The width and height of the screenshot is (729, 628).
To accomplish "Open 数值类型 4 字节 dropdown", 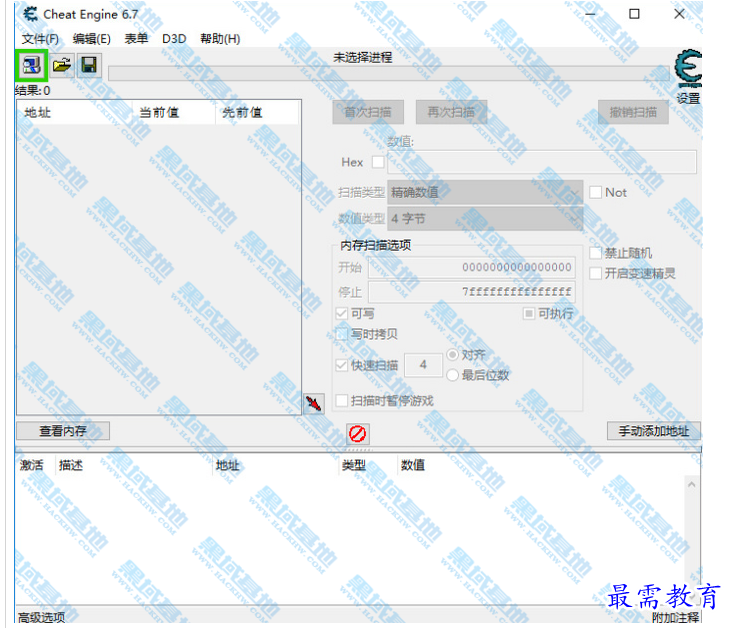I will 485,218.
